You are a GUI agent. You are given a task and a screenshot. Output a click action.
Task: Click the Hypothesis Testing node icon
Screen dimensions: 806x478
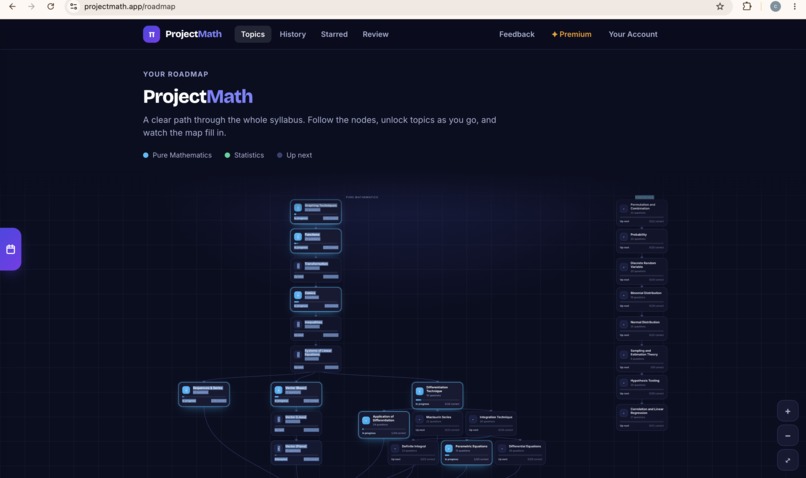tap(624, 383)
